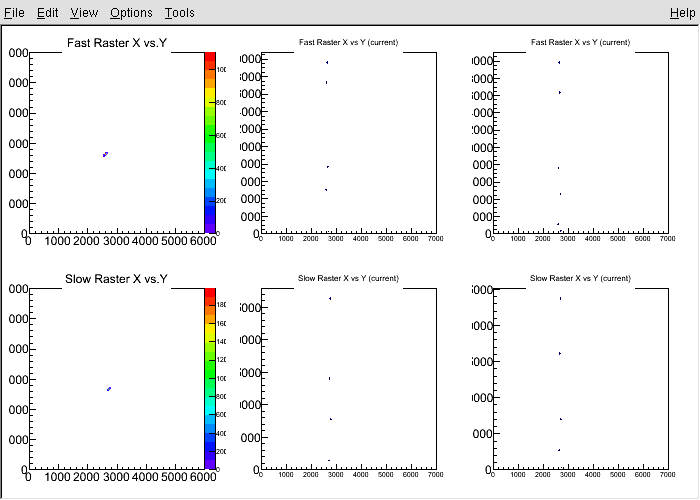Click the topmost point in right Slow Raster plot
Screen dimensions: 700x500
pos(560,298)
